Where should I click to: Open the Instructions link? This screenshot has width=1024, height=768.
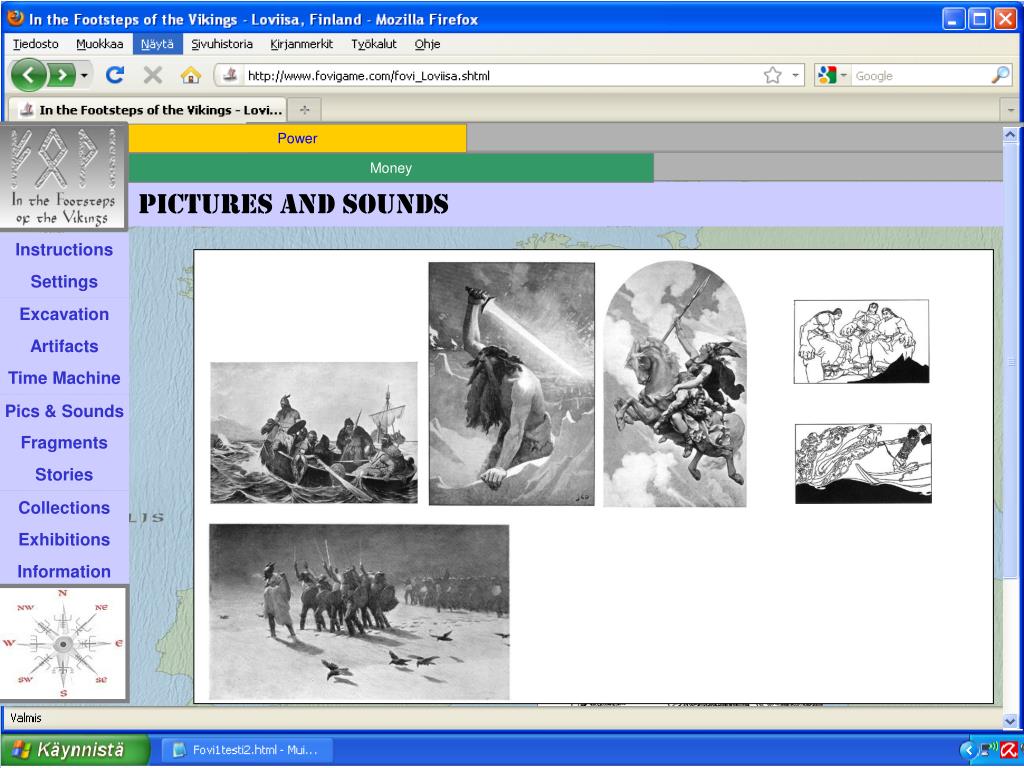[x=64, y=249]
